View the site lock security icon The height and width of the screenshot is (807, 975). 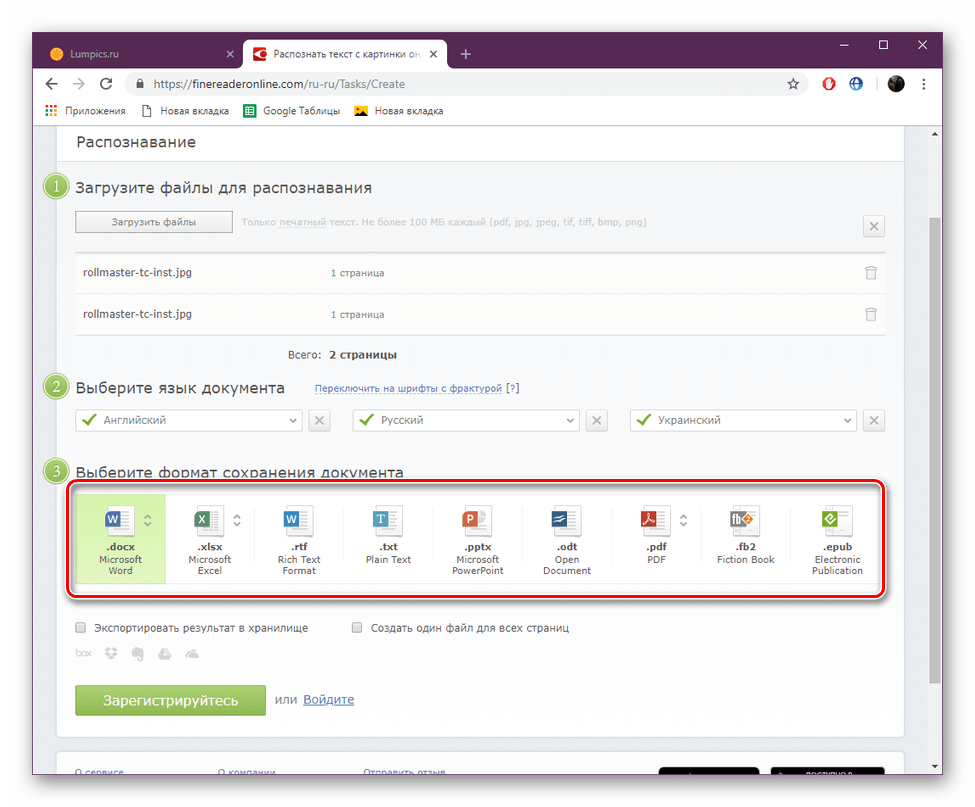pos(140,84)
